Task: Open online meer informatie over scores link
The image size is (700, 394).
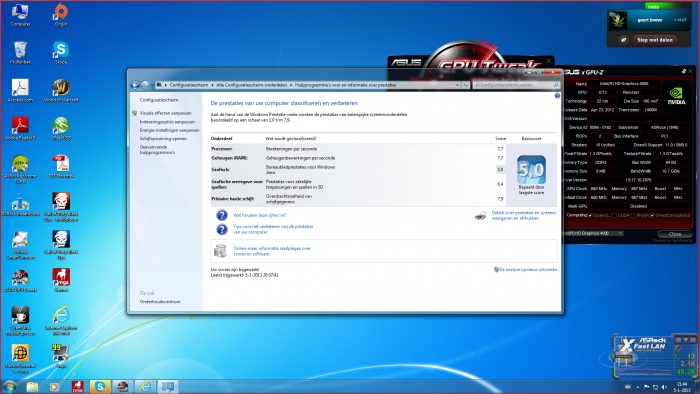Action: (x=272, y=251)
